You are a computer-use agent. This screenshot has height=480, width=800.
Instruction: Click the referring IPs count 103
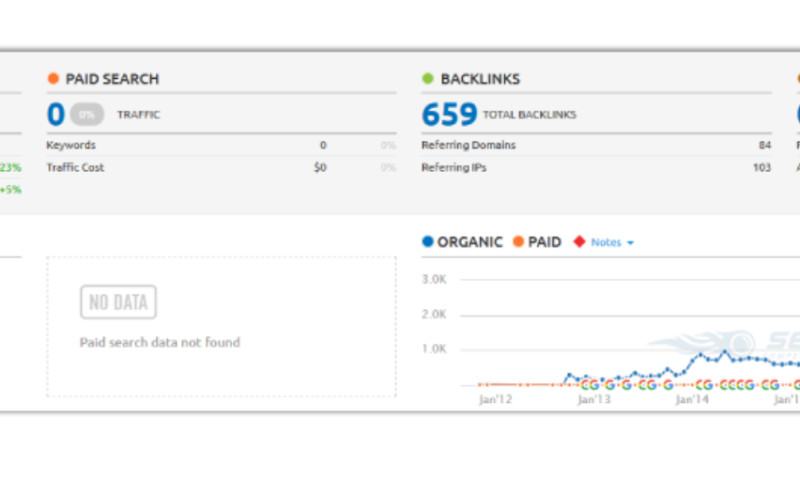(x=761, y=168)
